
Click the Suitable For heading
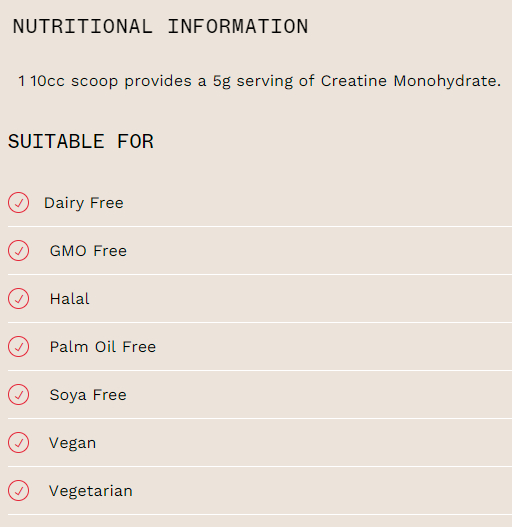[81, 141]
